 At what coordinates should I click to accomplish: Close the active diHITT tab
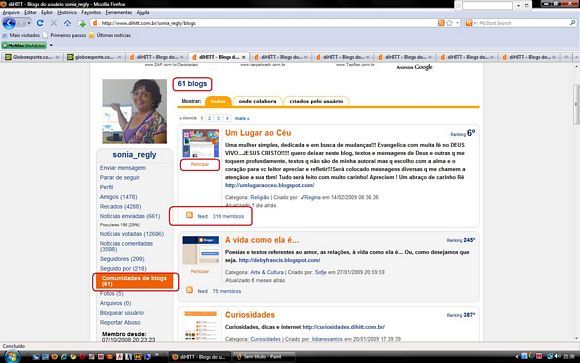[x=243, y=57]
